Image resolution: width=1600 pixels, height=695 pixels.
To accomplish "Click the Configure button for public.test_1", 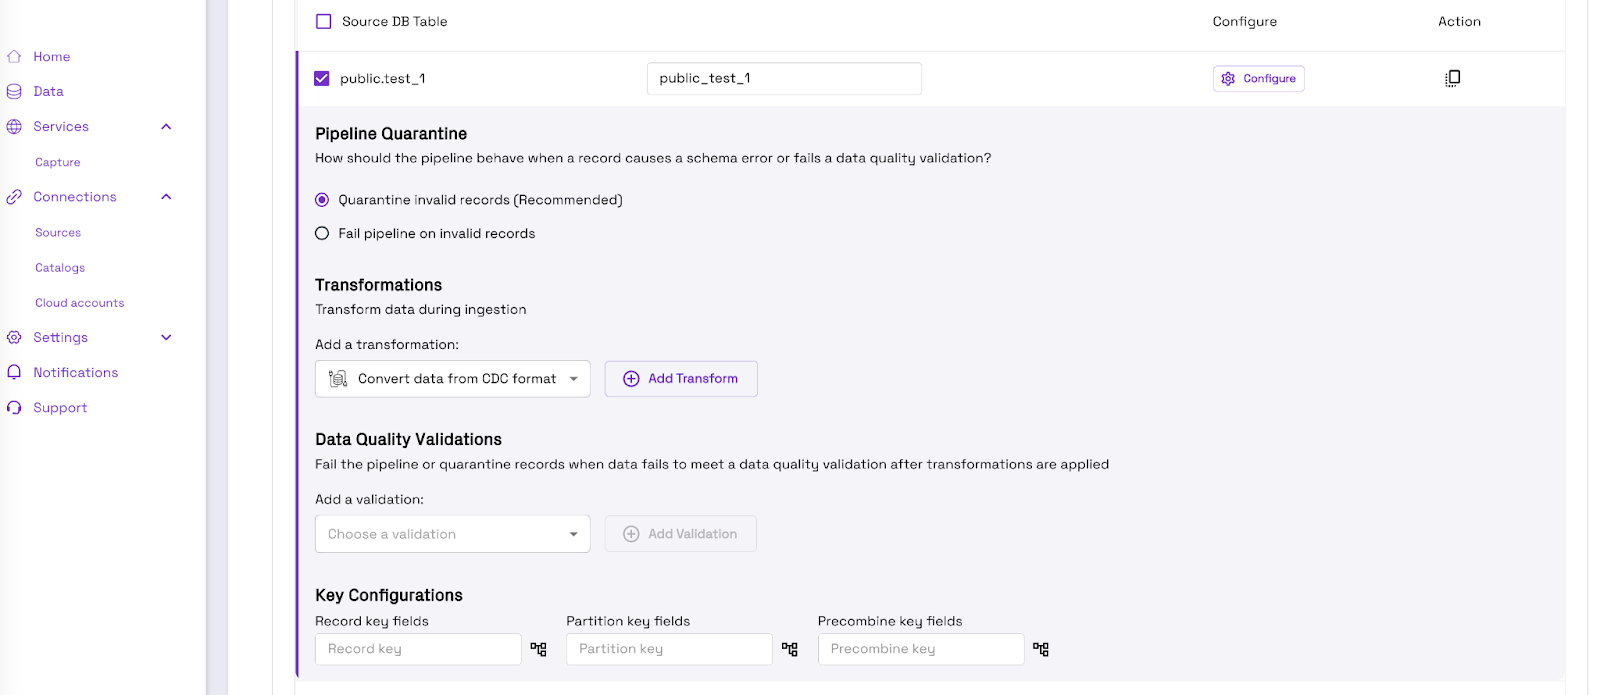I will click(1259, 78).
